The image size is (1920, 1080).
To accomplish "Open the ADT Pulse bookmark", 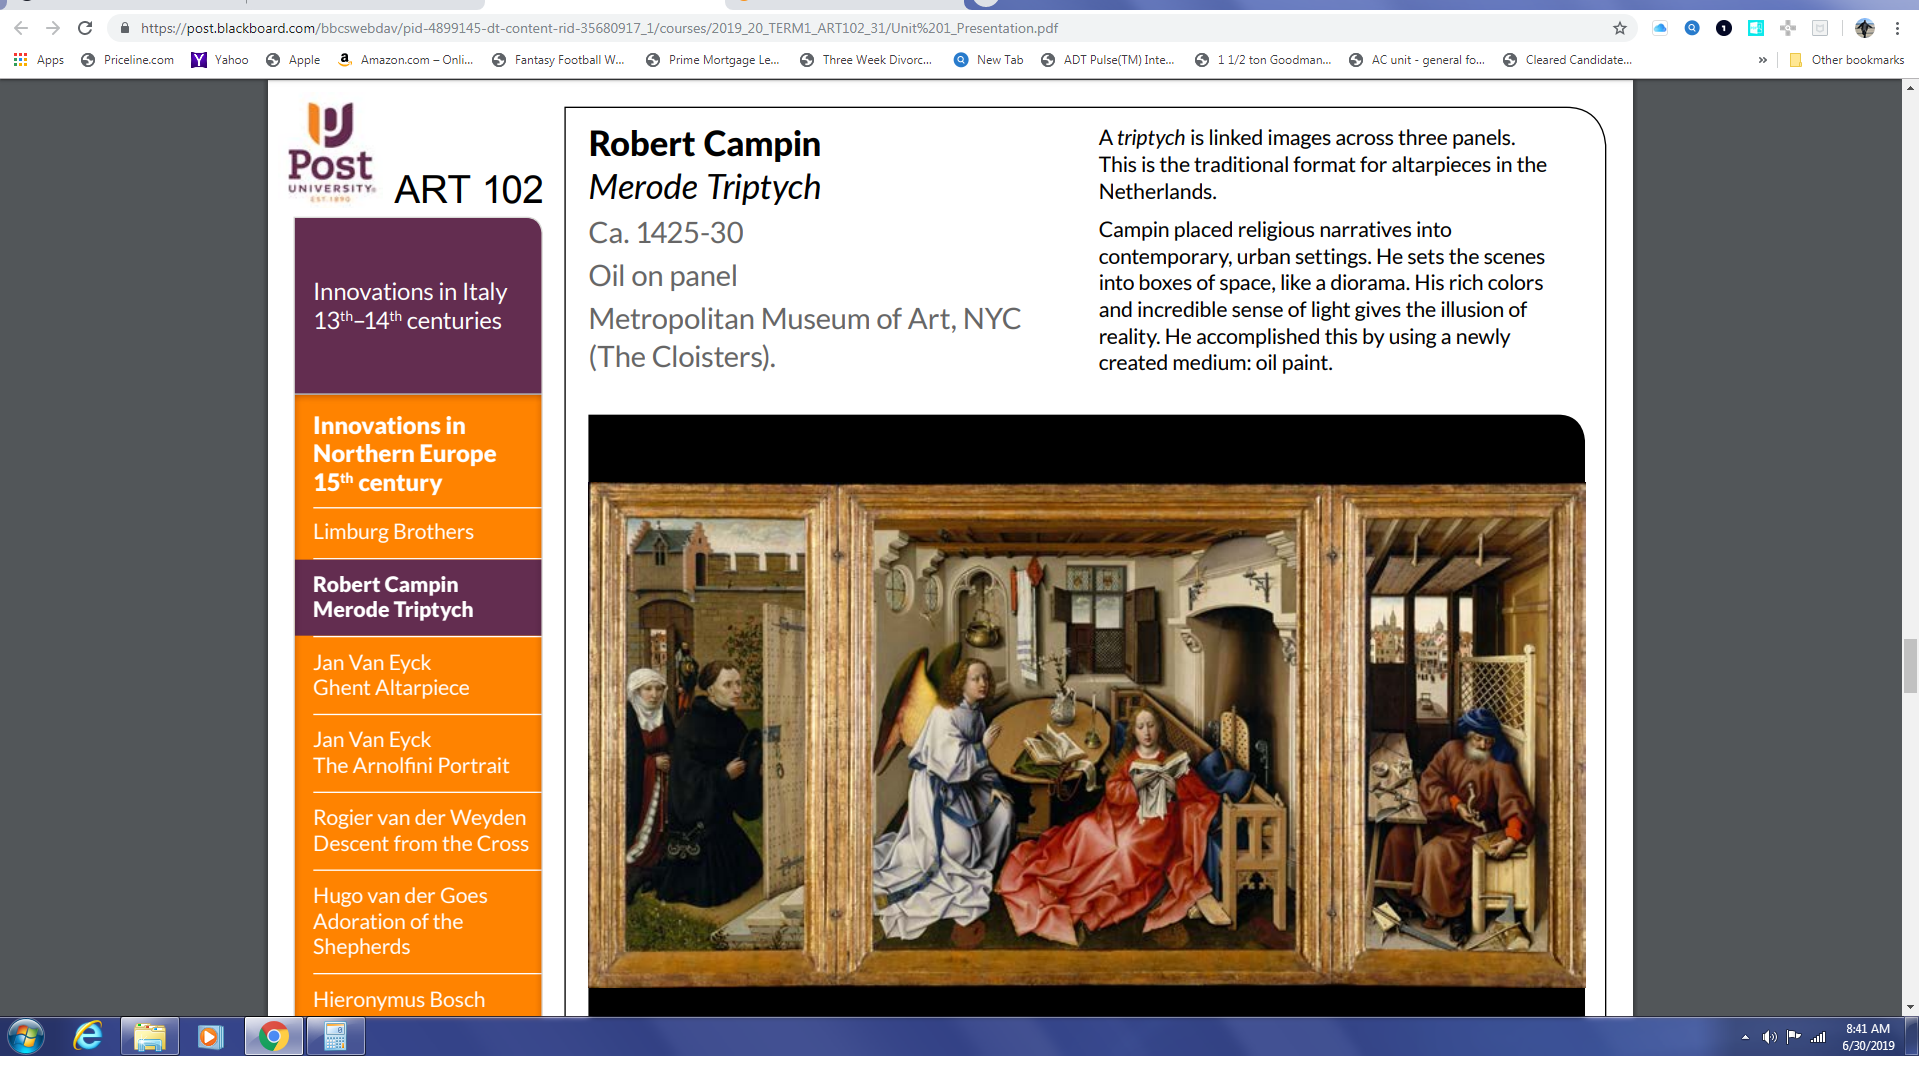I will click(x=1108, y=60).
